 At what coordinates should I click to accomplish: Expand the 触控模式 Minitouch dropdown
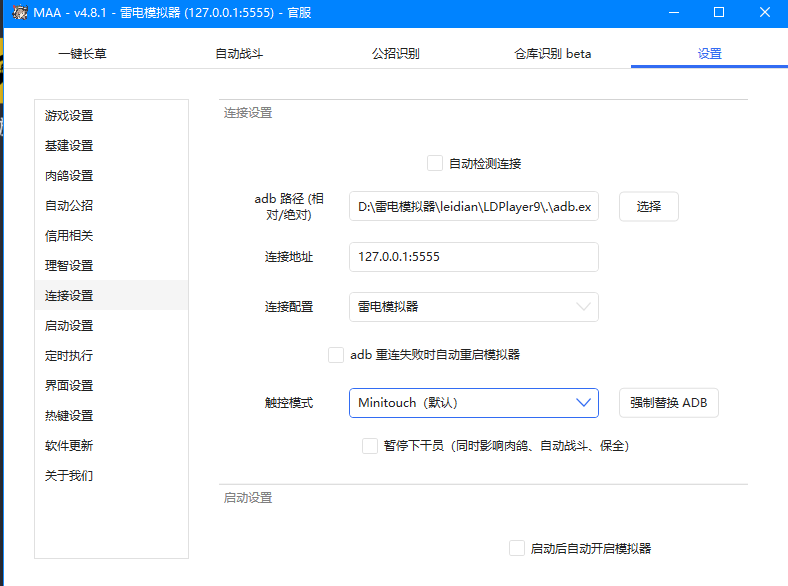point(473,403)
